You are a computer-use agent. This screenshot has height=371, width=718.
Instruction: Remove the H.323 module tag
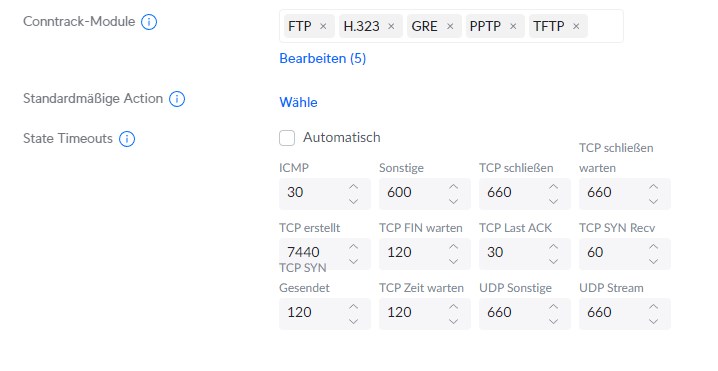(x=391, y=26)
